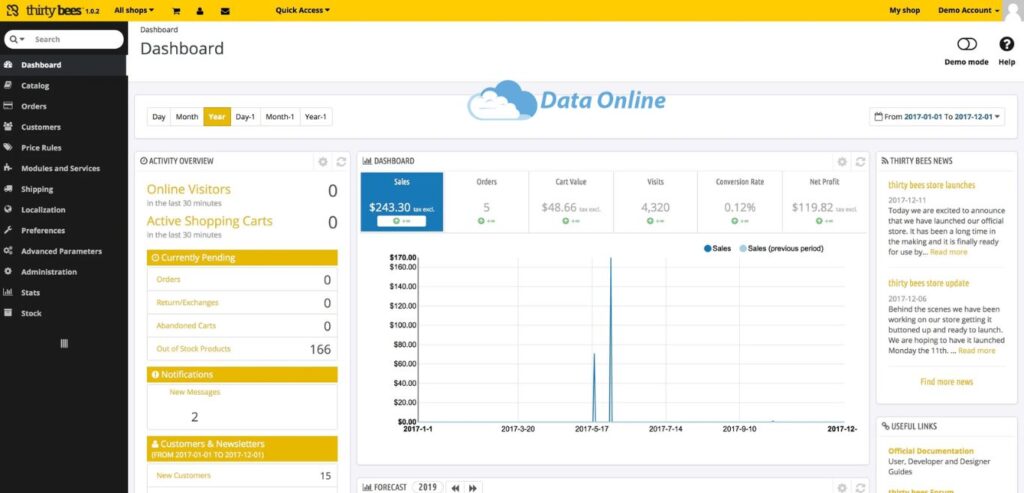Open Forecast panel settings gear

[842, 488]
